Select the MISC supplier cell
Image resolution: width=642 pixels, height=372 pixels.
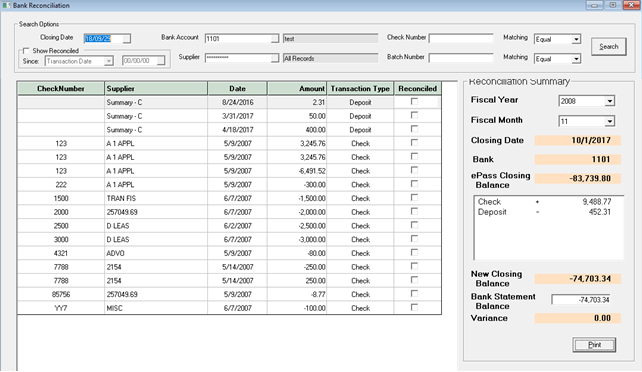[156, 308]
